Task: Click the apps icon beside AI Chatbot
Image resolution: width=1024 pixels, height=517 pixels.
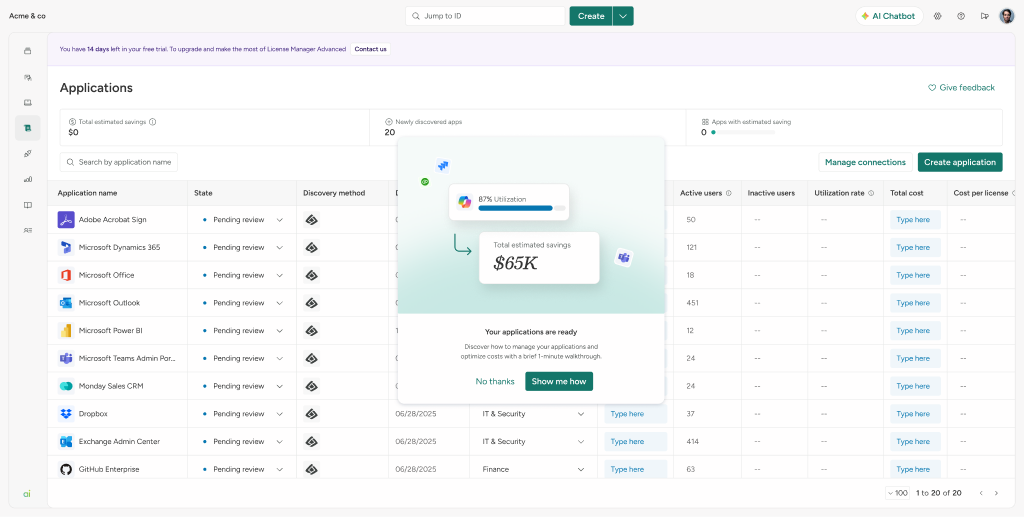Action: (x=938, y=16)
